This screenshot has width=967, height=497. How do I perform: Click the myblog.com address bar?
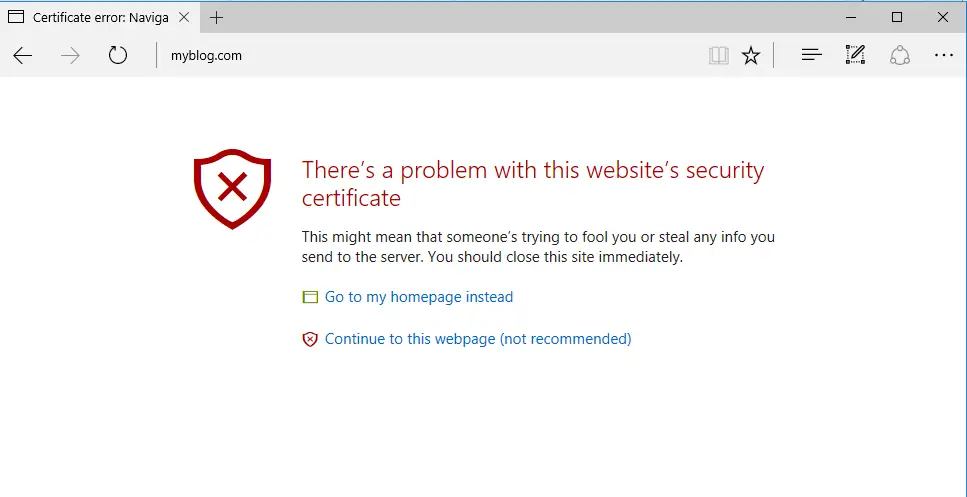point(432,55)
